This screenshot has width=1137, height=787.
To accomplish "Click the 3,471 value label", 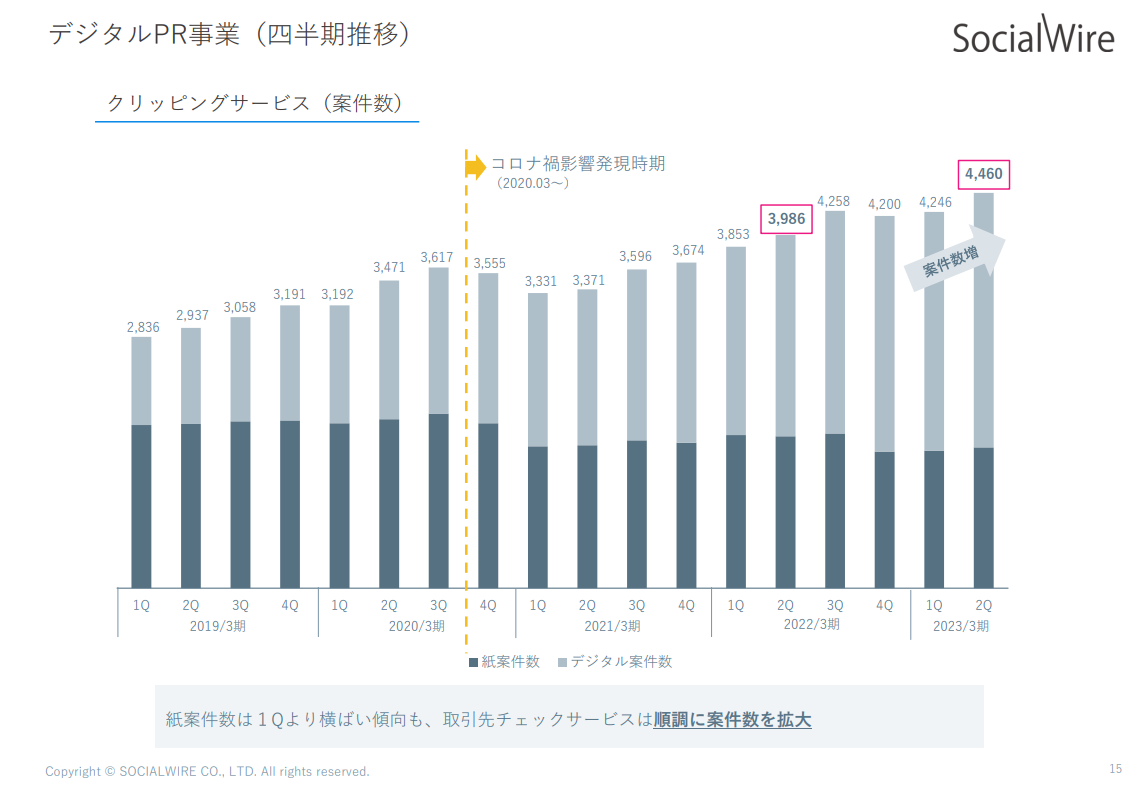I will coord(389,267).
